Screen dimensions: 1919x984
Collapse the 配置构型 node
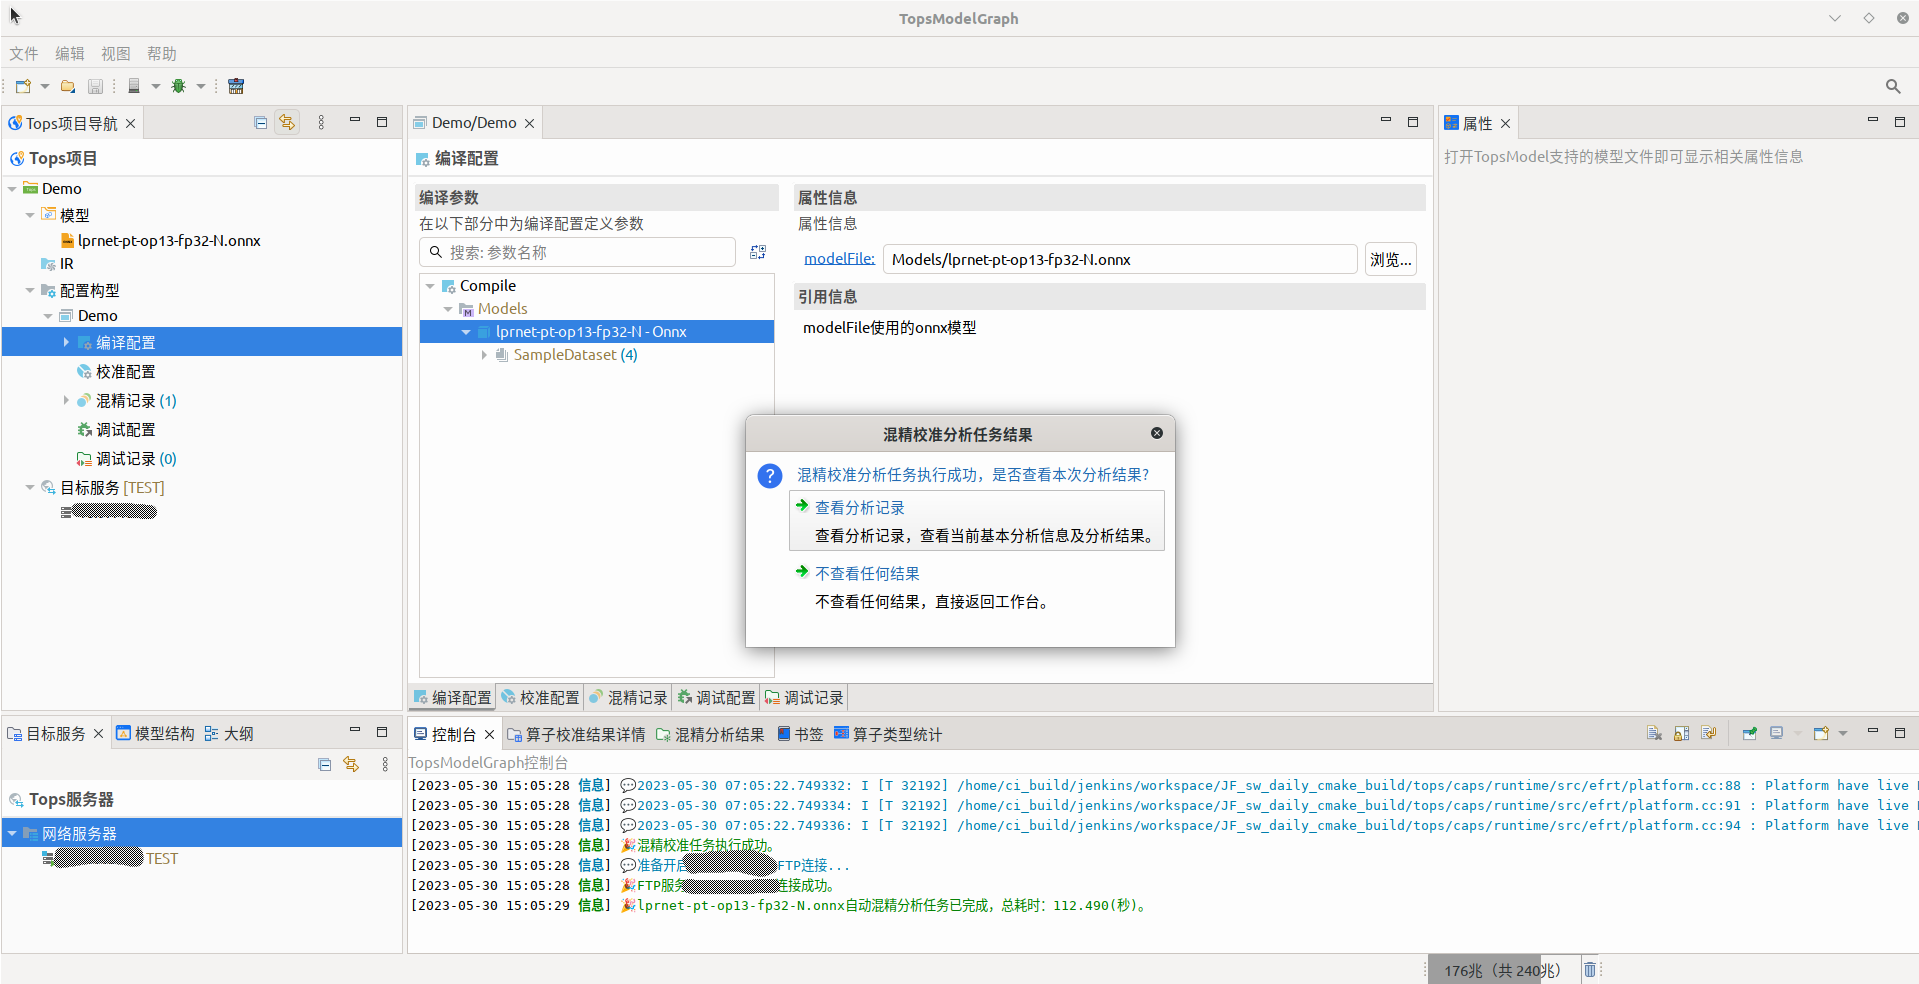pyautogui.click(x=30, y=290)
